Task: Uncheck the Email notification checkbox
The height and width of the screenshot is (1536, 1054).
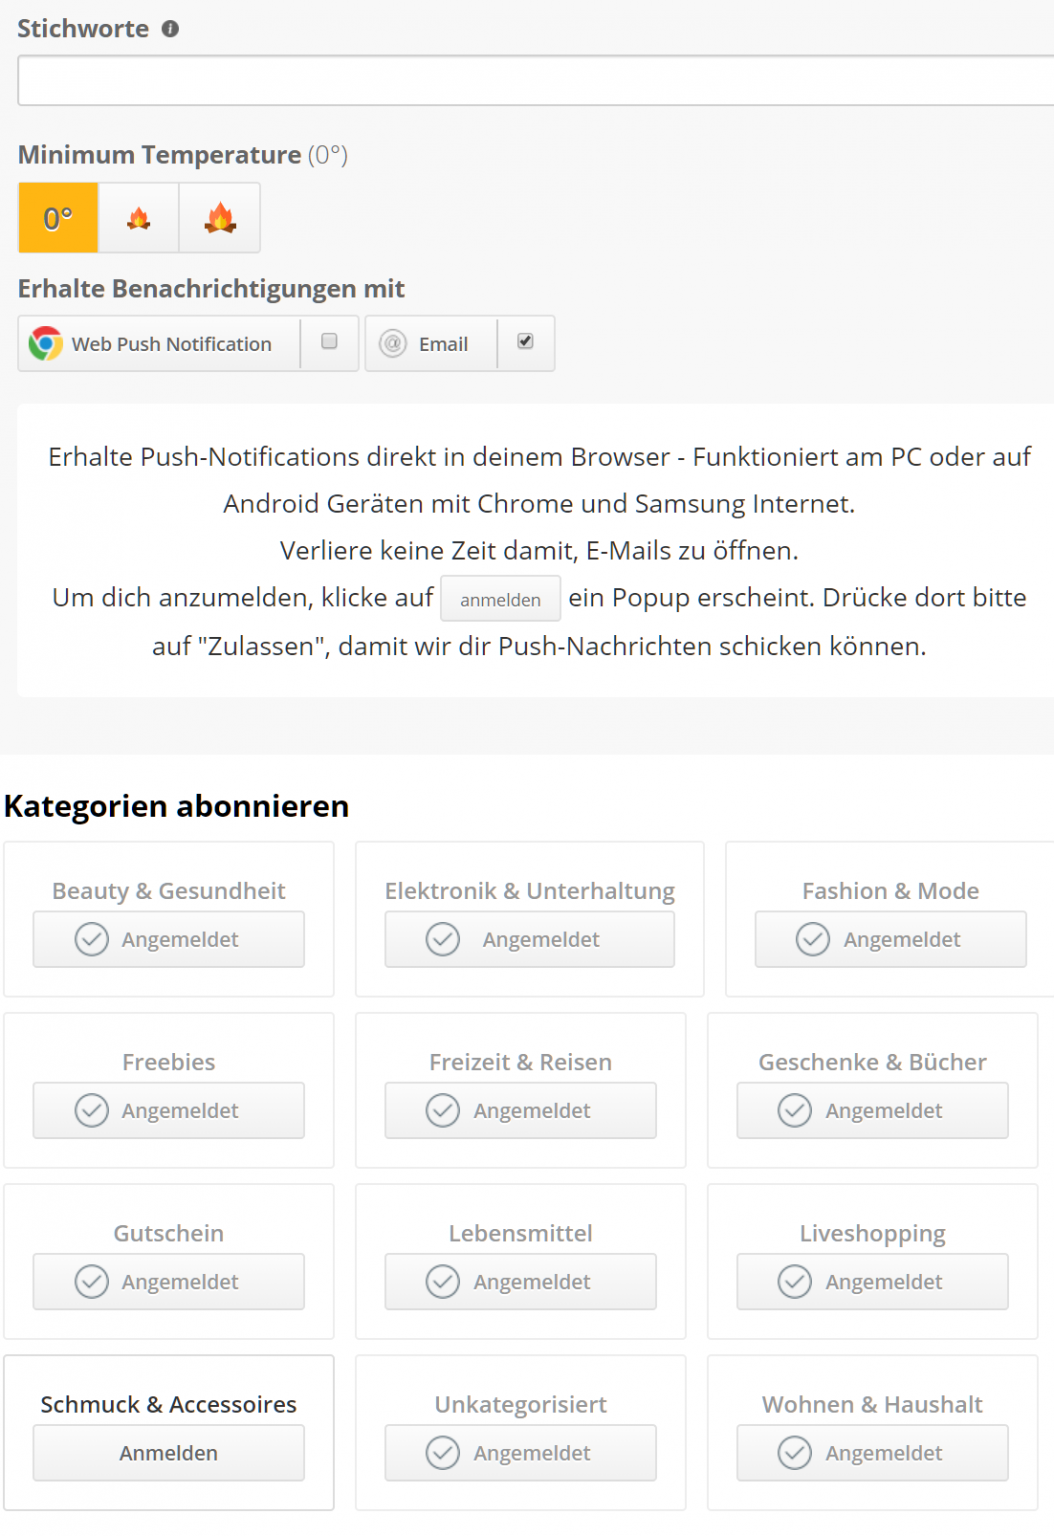Action: (x=525, y=341)
